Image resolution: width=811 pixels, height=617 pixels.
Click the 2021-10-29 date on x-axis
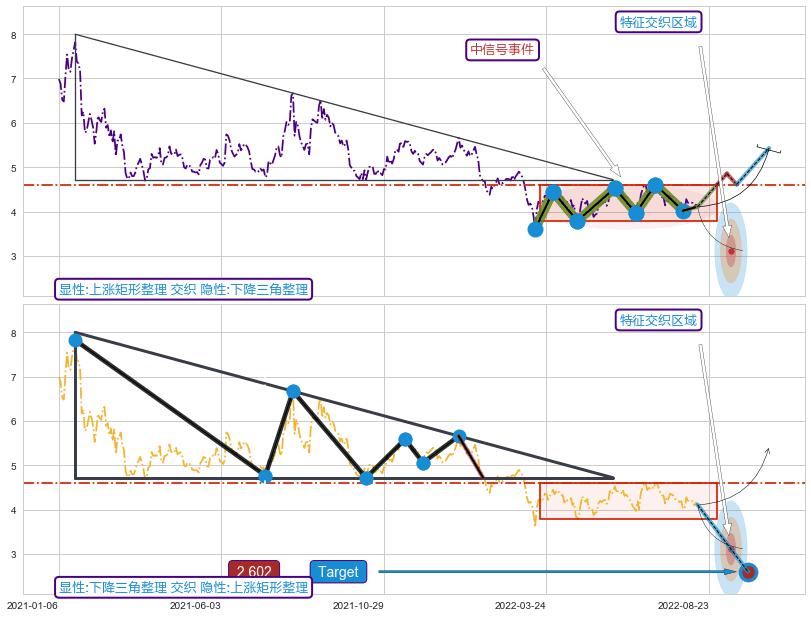click(x=357, y=605)
